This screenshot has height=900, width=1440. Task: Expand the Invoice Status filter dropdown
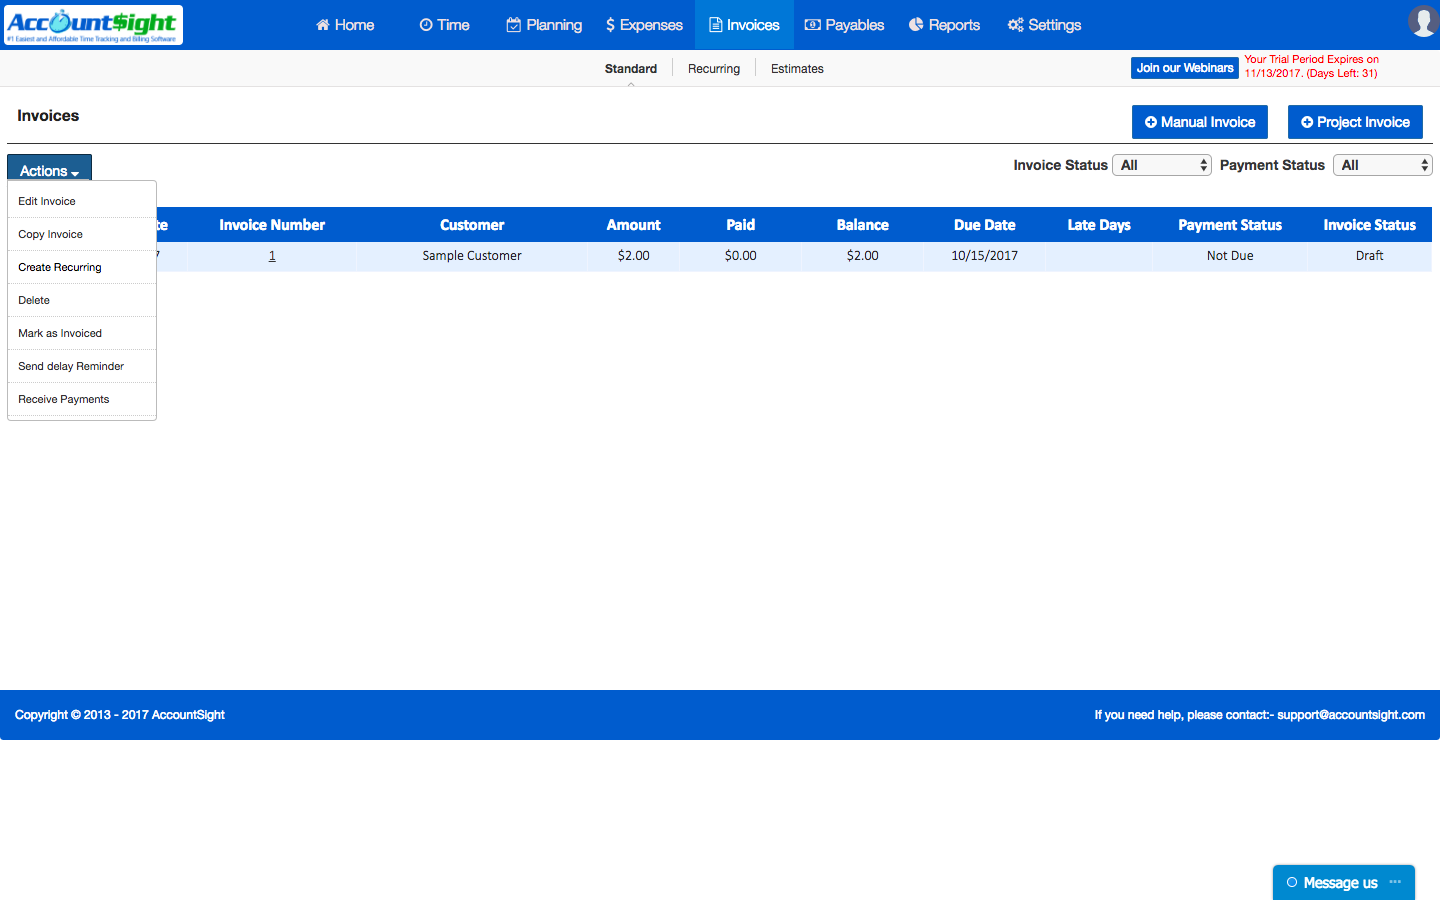pos(1161,164)
